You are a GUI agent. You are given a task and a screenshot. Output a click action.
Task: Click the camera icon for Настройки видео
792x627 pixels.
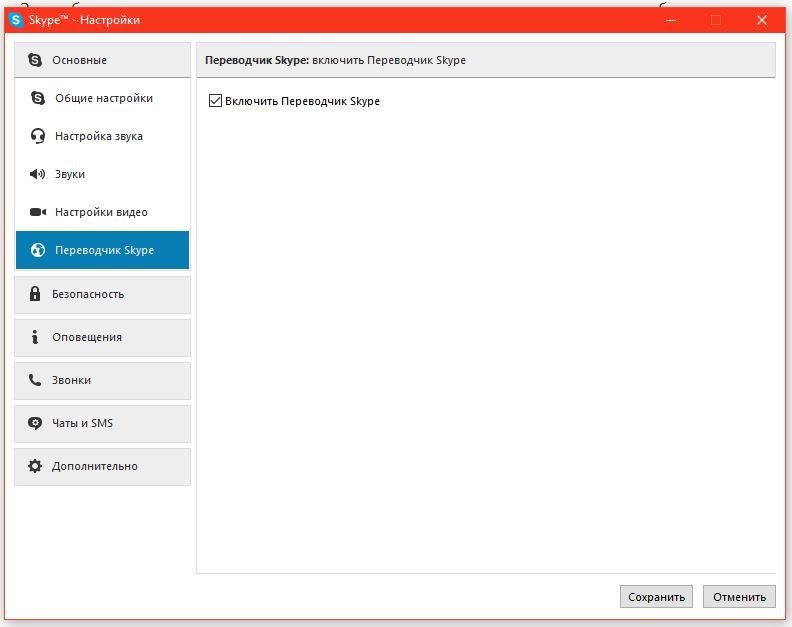tap(38, 212)
